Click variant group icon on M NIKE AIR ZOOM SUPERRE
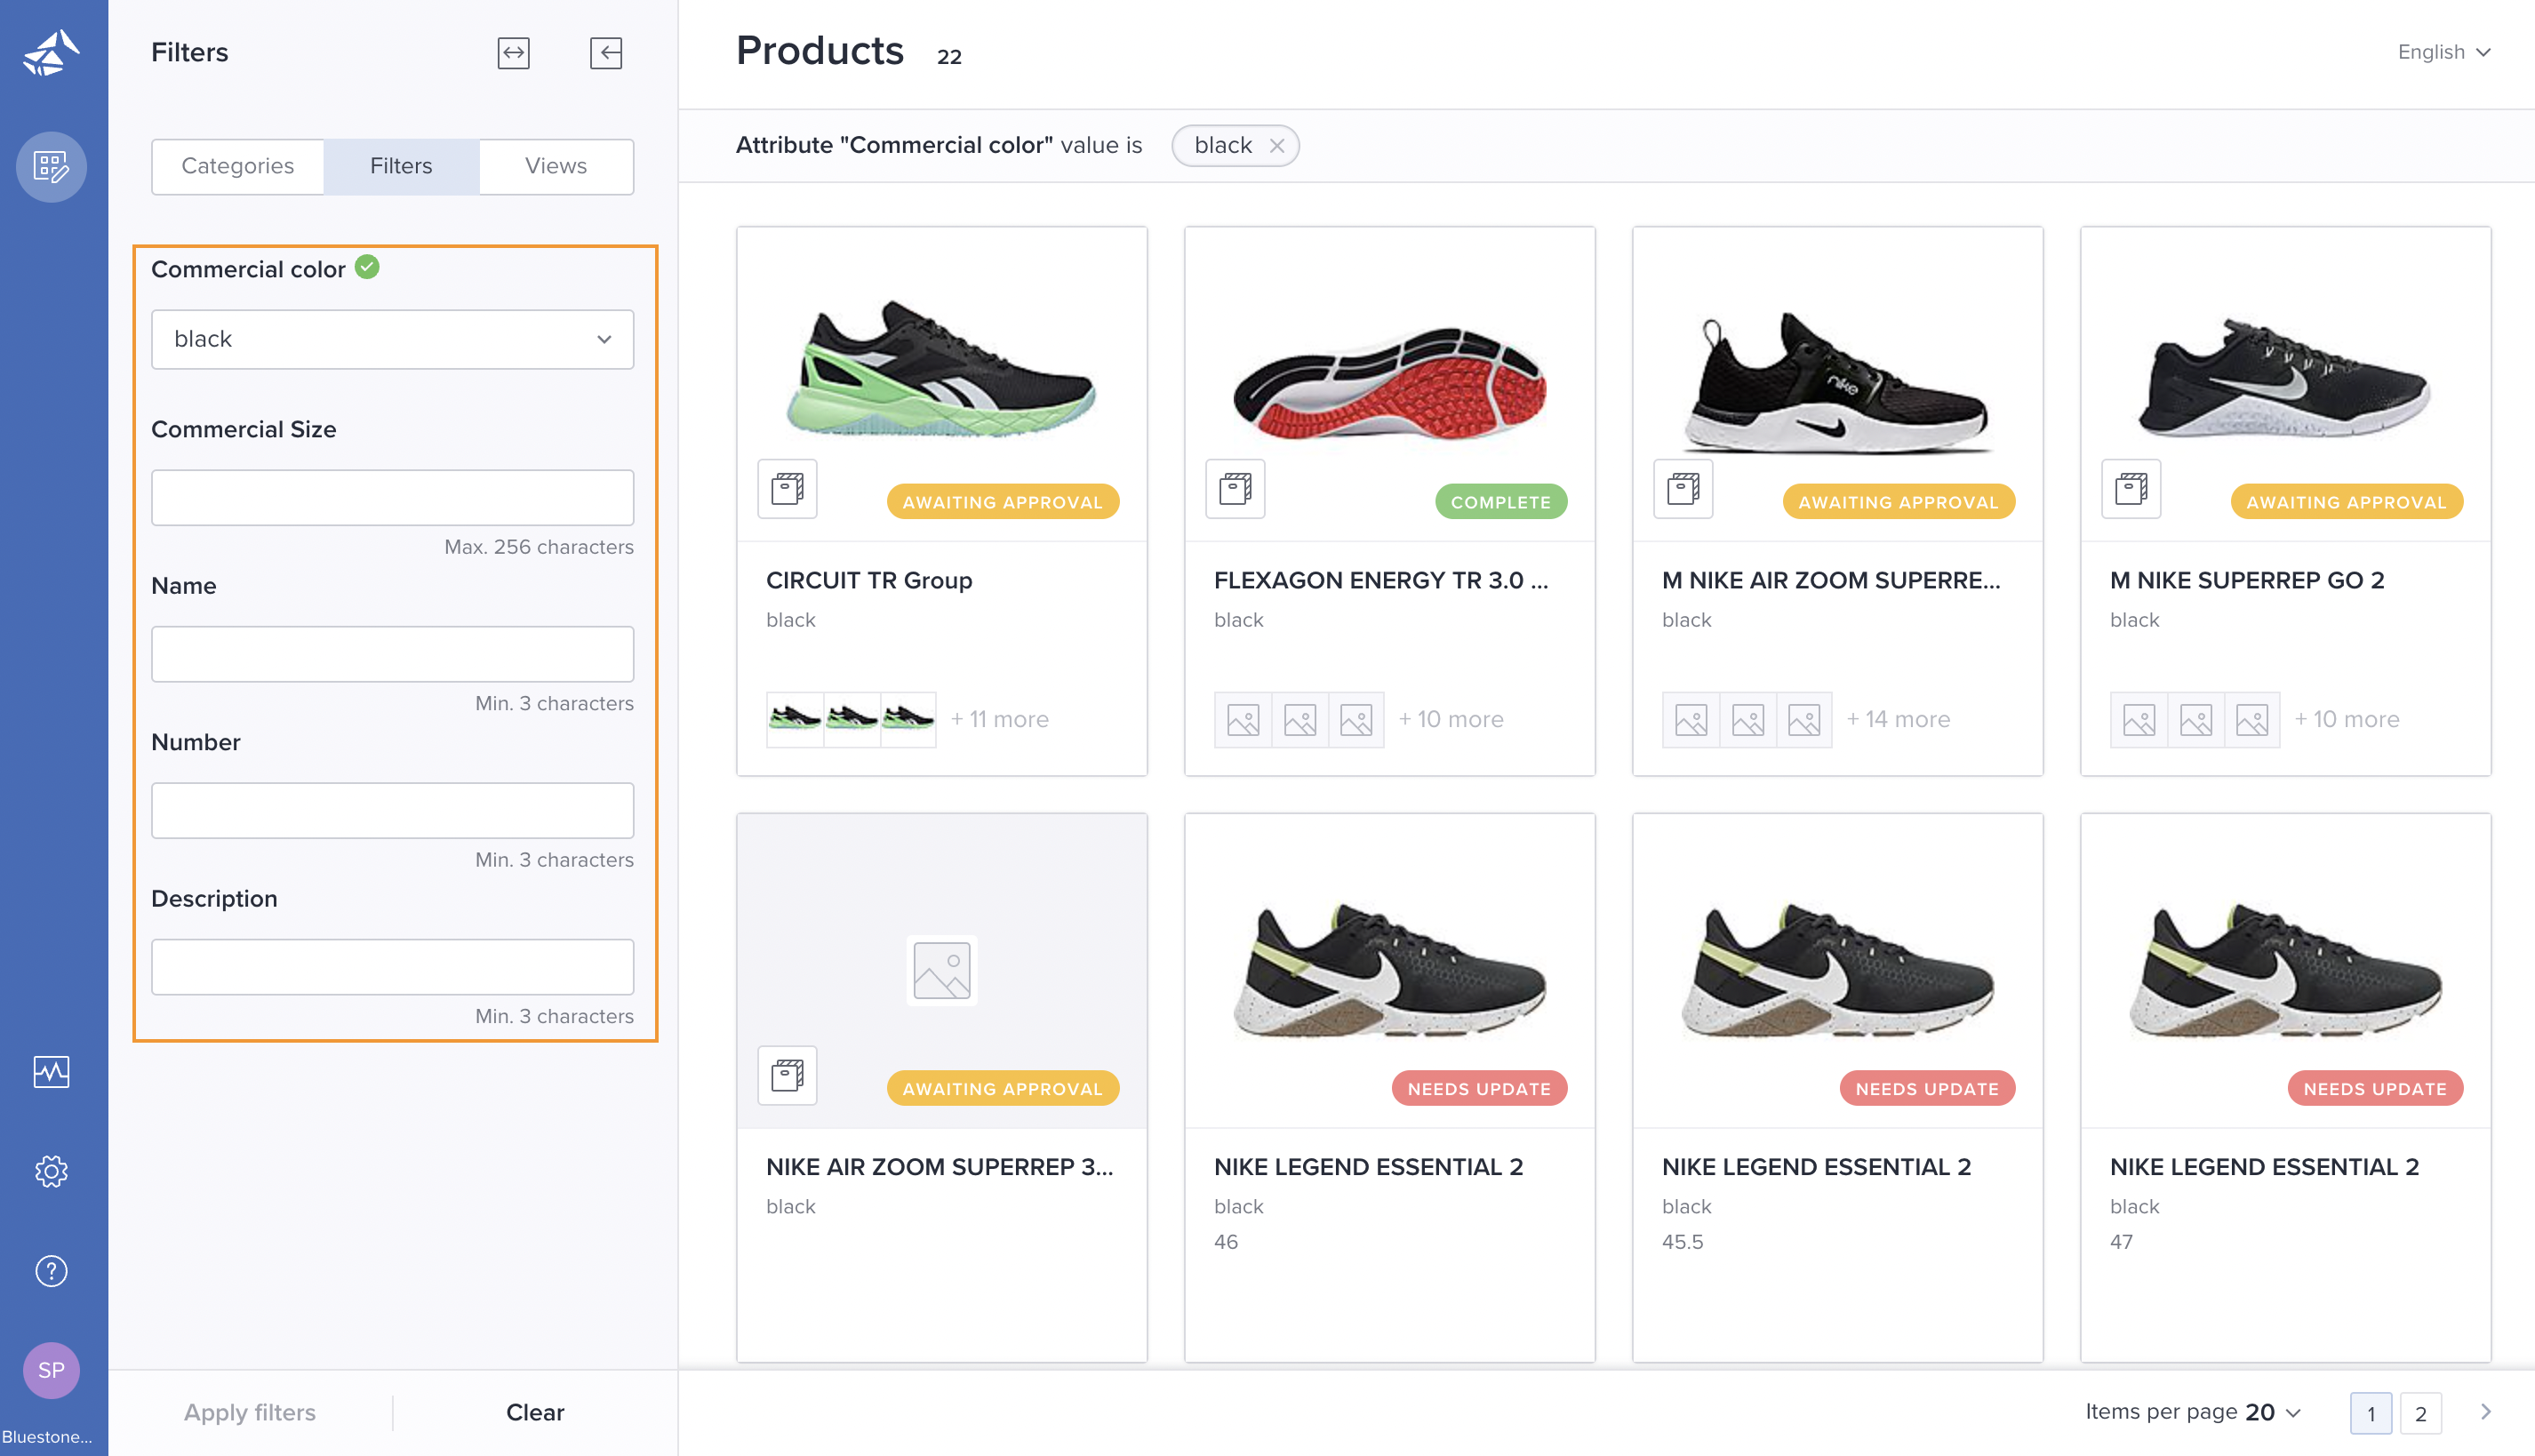Screen dimensions: 2535x1456 (1683, 489)
